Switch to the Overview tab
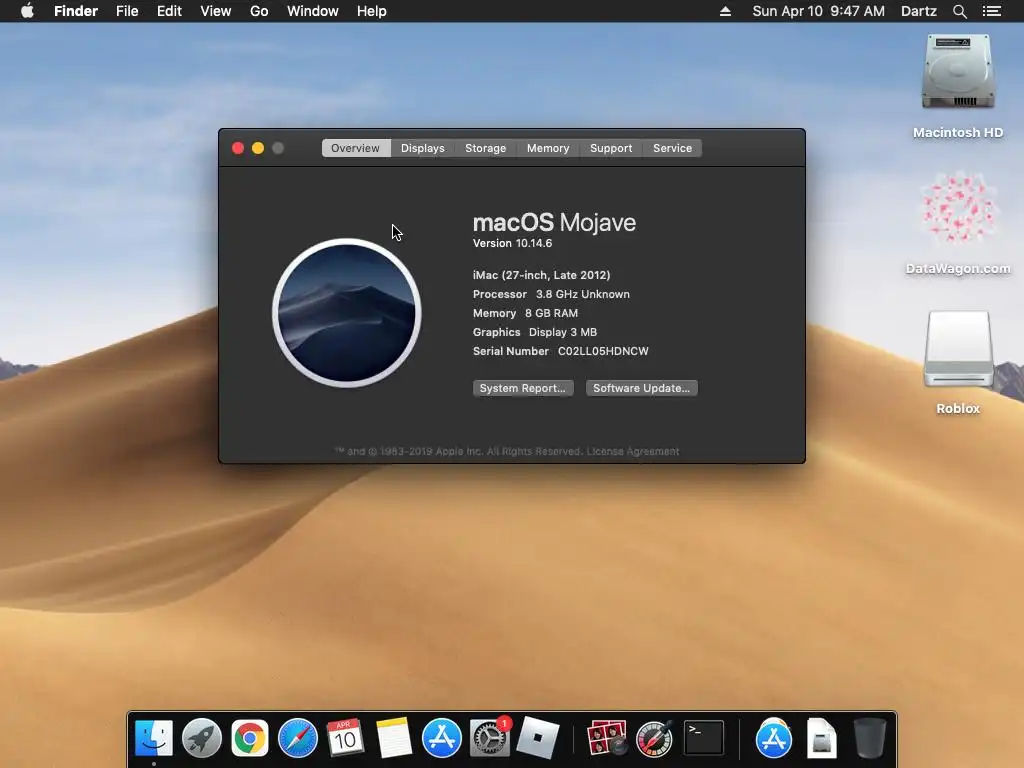1024x768 pixels. 355,148
